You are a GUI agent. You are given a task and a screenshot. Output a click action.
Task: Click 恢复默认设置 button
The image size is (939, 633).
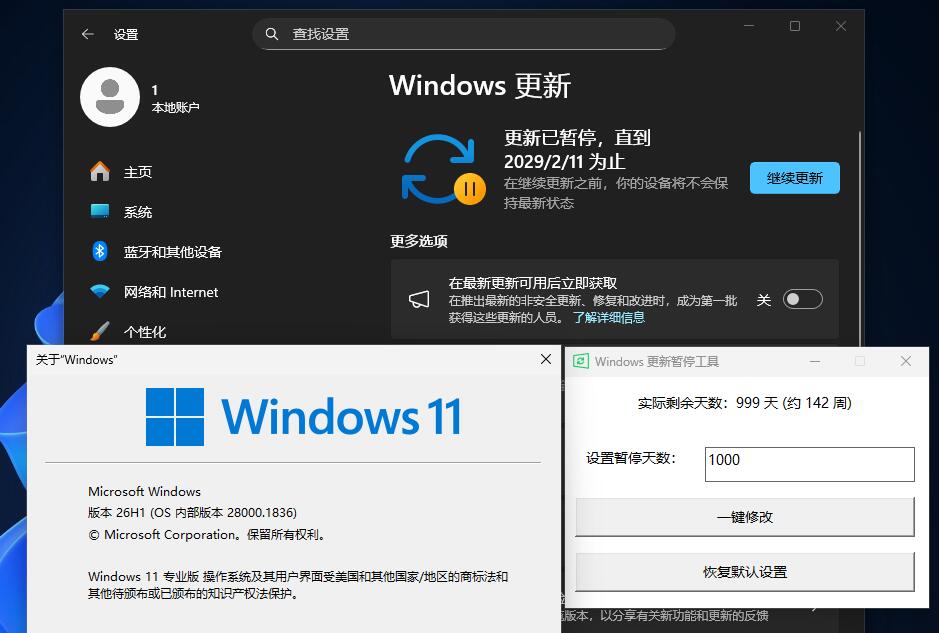point(745,572)
